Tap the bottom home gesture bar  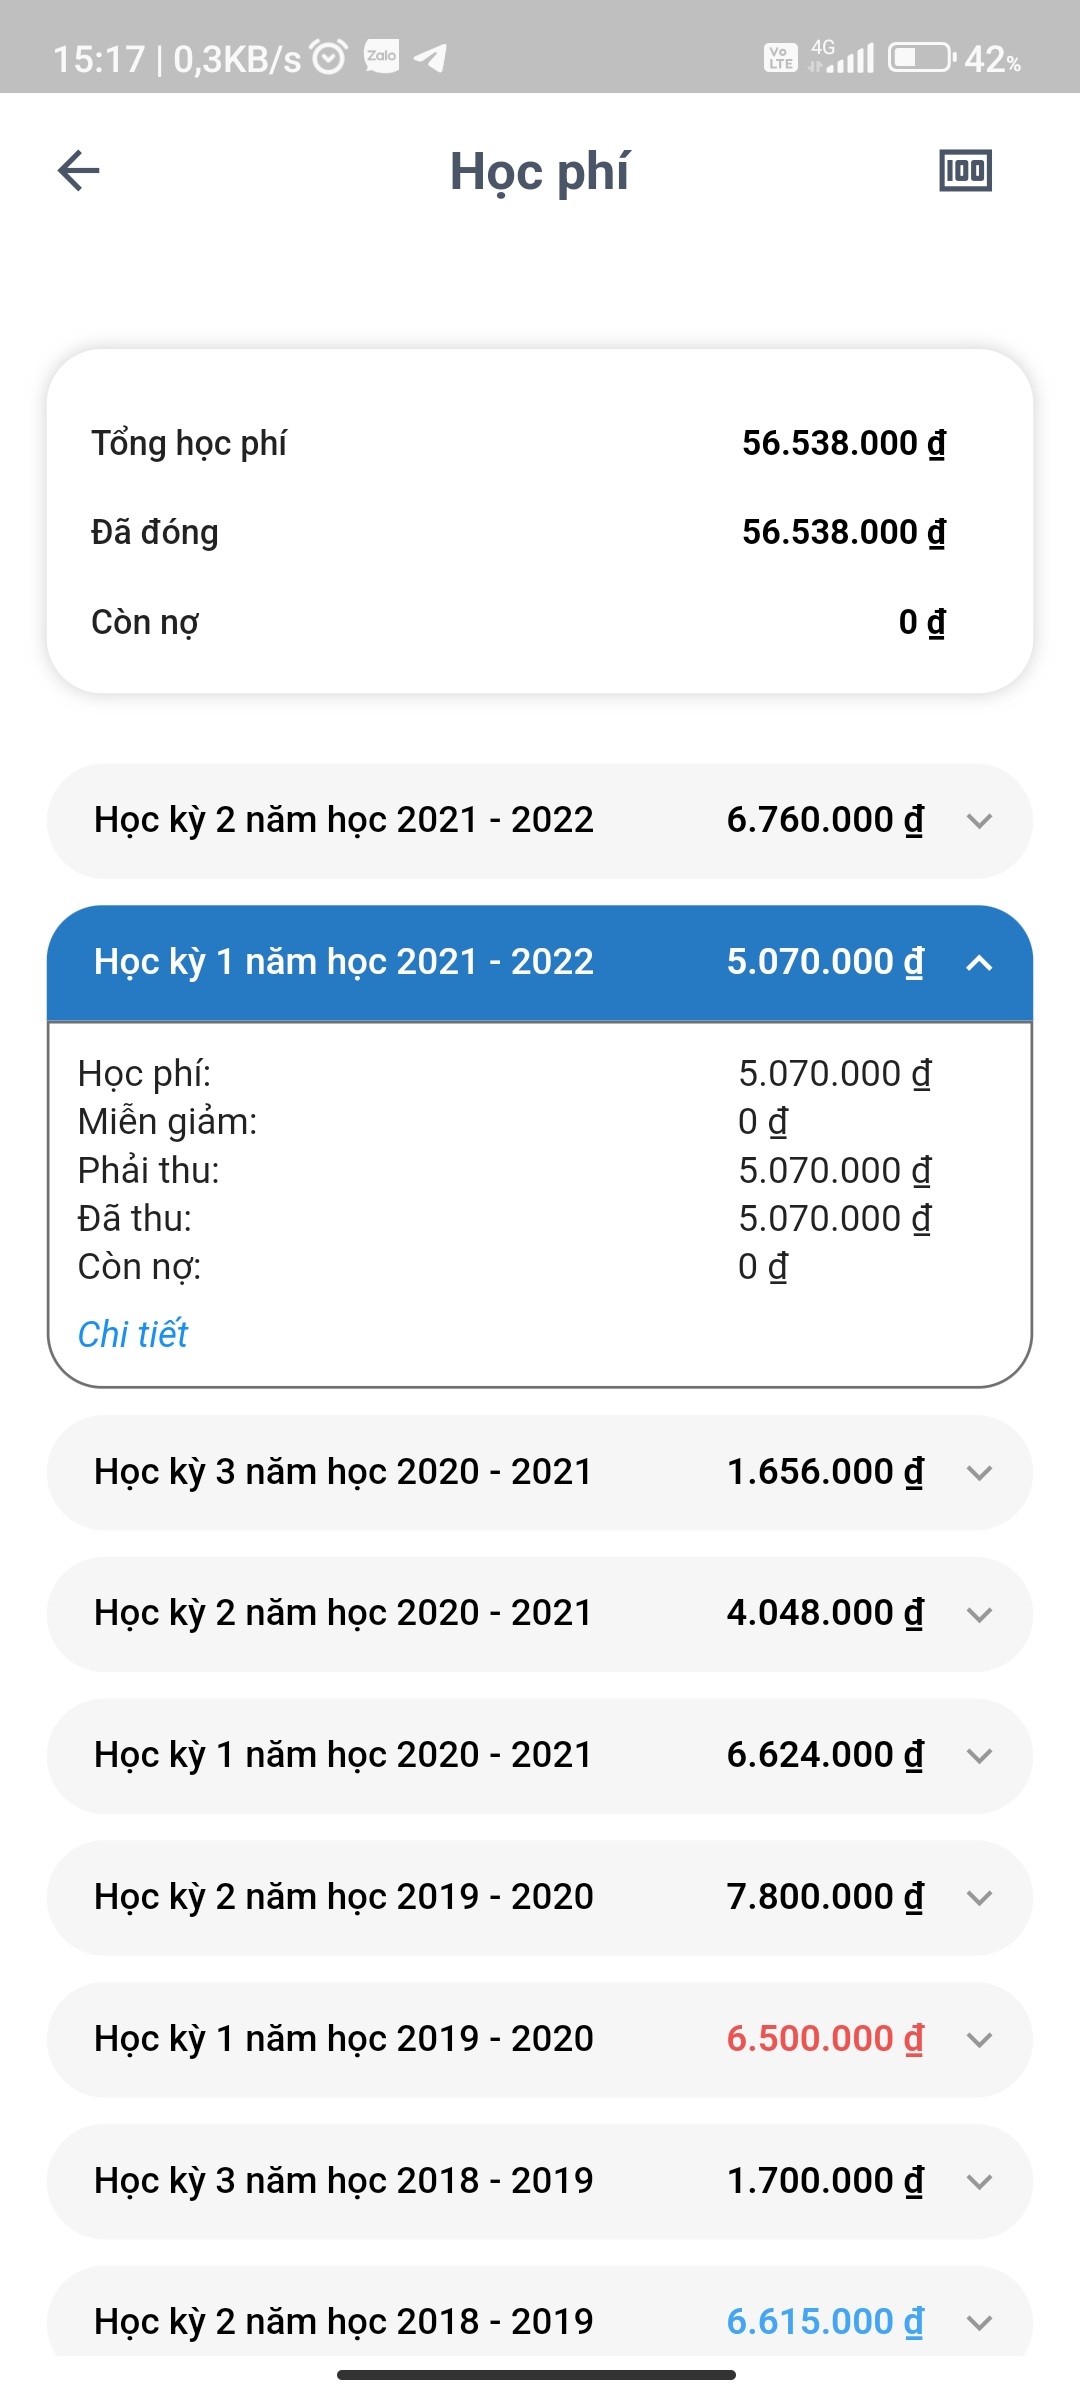click(537, 2374)
